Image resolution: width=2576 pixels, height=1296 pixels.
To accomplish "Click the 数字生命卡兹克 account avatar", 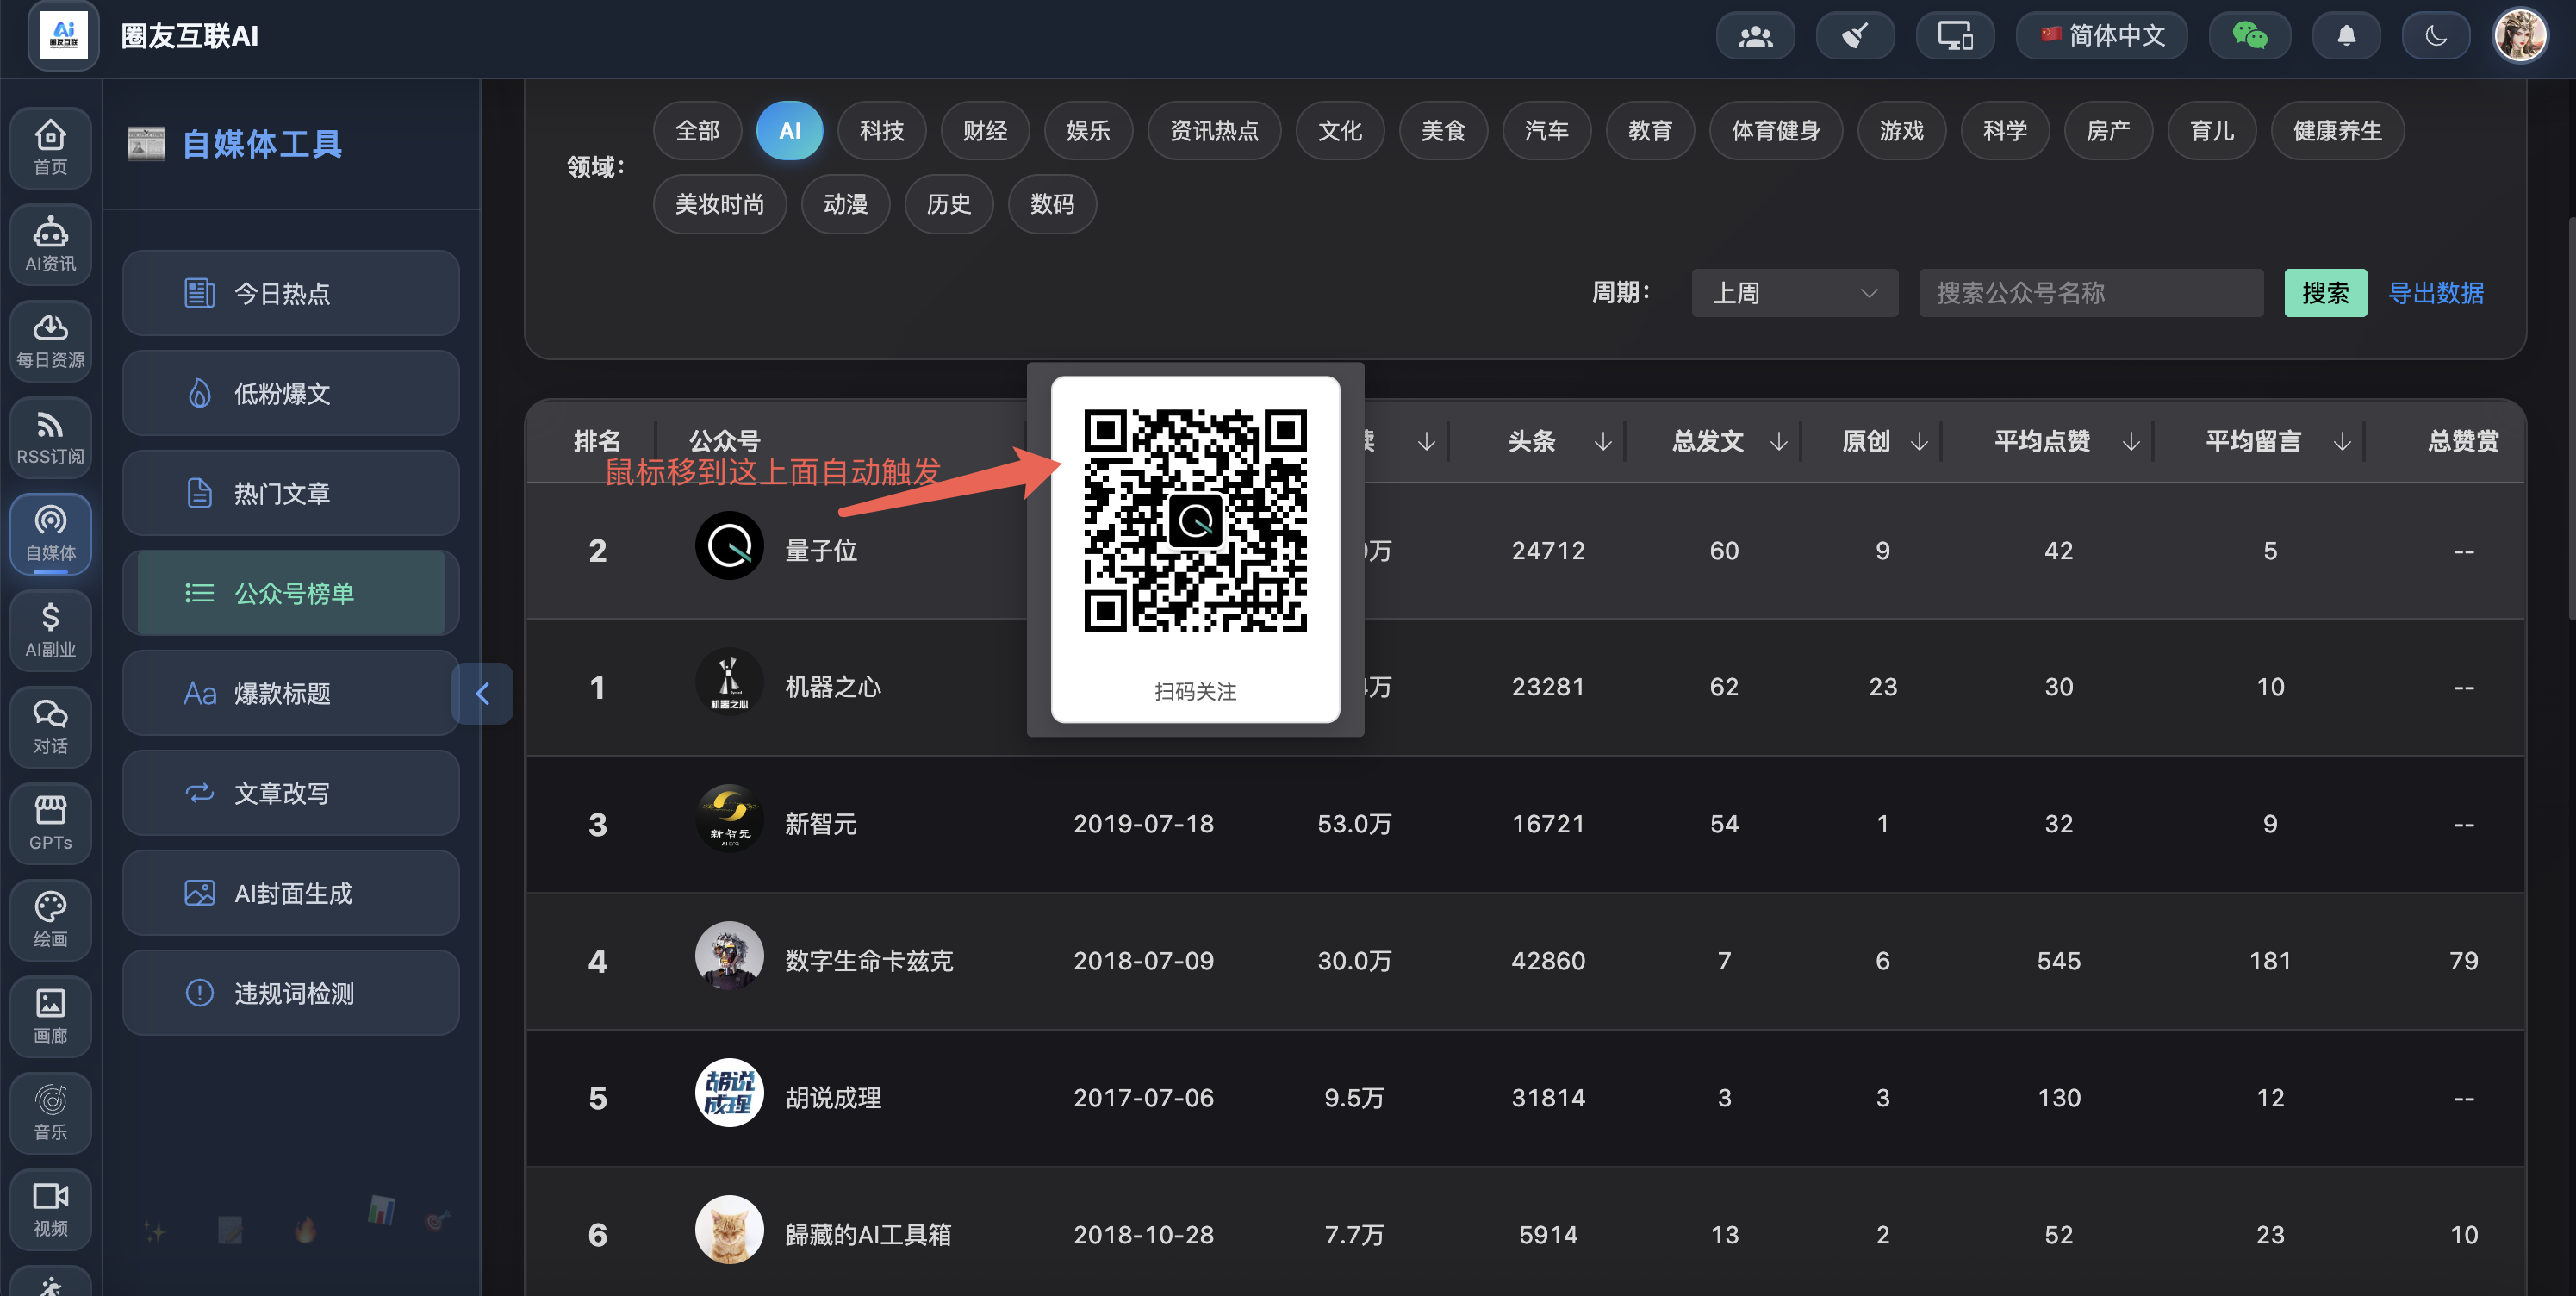I will tap(729, 956).
